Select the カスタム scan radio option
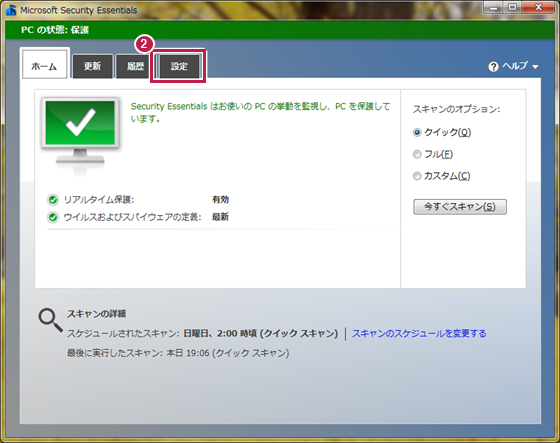560x443 pixels. (x=417, y=176)
